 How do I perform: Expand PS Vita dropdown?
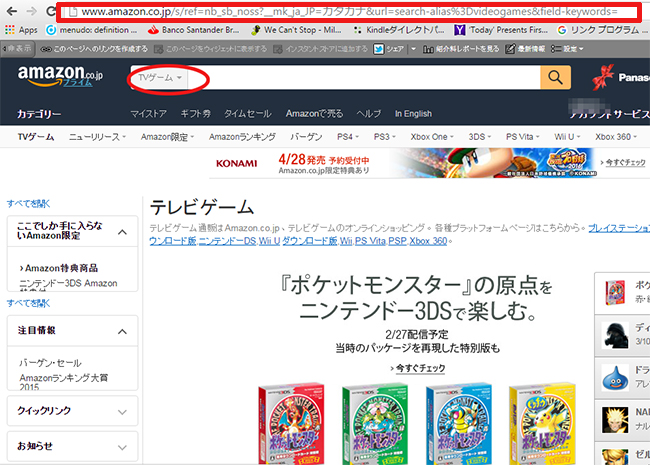pos(523,137)
